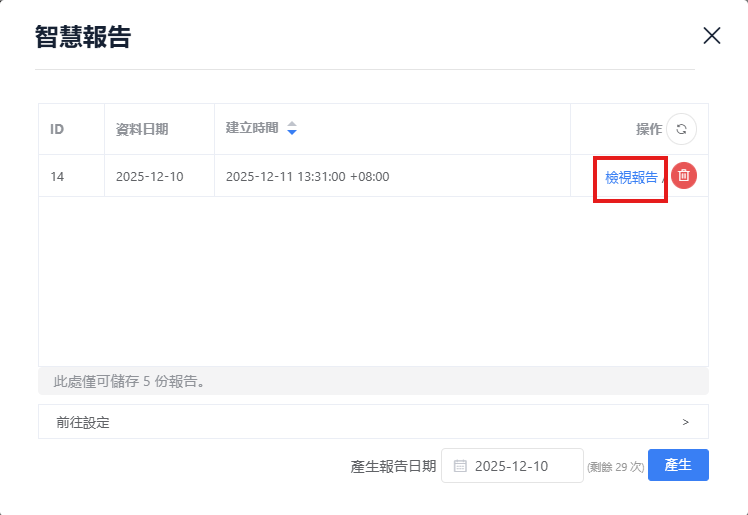Click the up sort arrow beside 建立時間
Image resolution: width=748 pixels, height=515 pixels.
coord(292,125)
